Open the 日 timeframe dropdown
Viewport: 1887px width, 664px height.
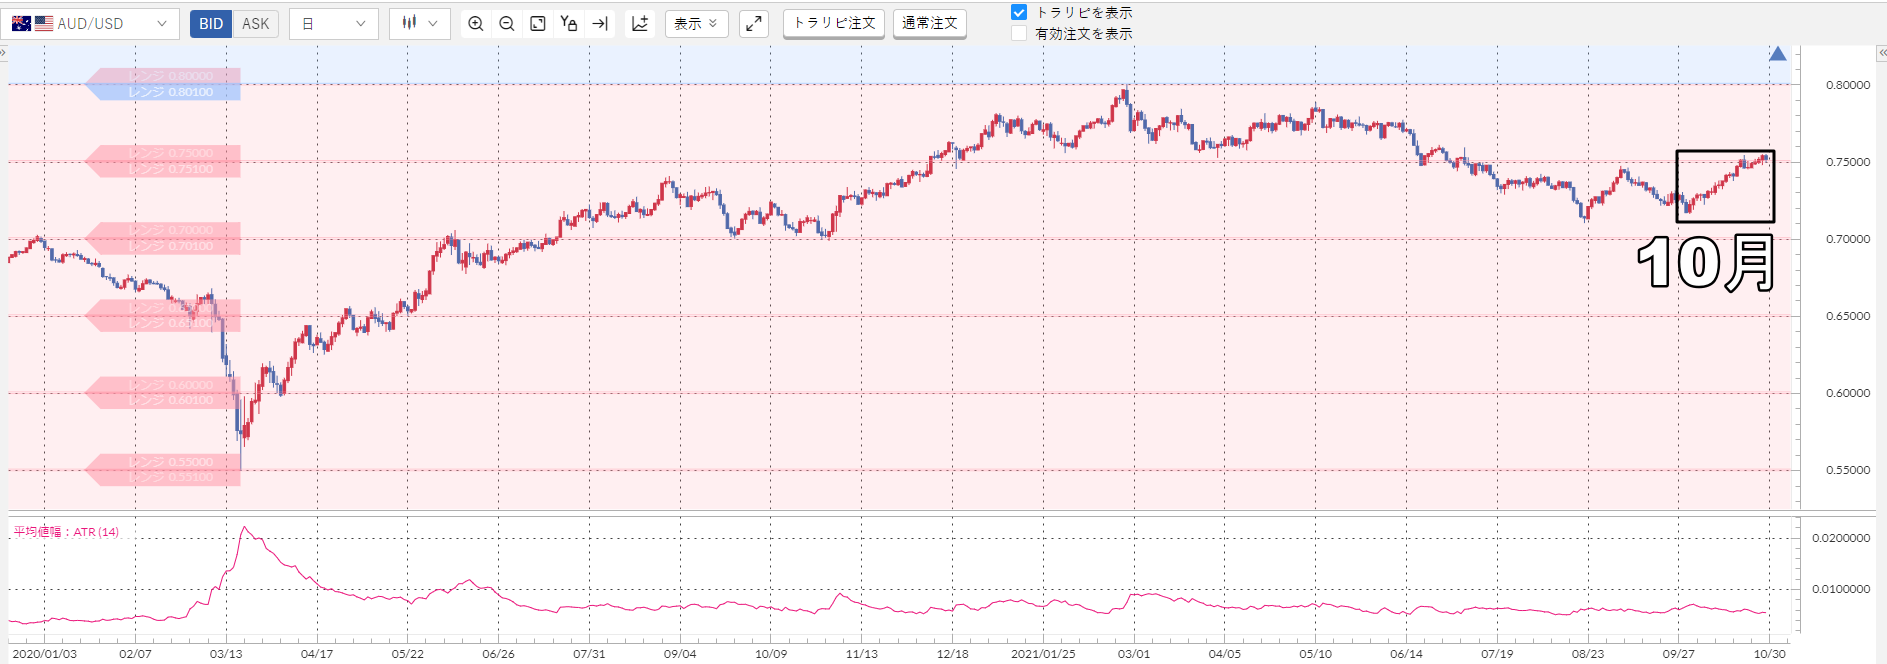pos(334,23)
